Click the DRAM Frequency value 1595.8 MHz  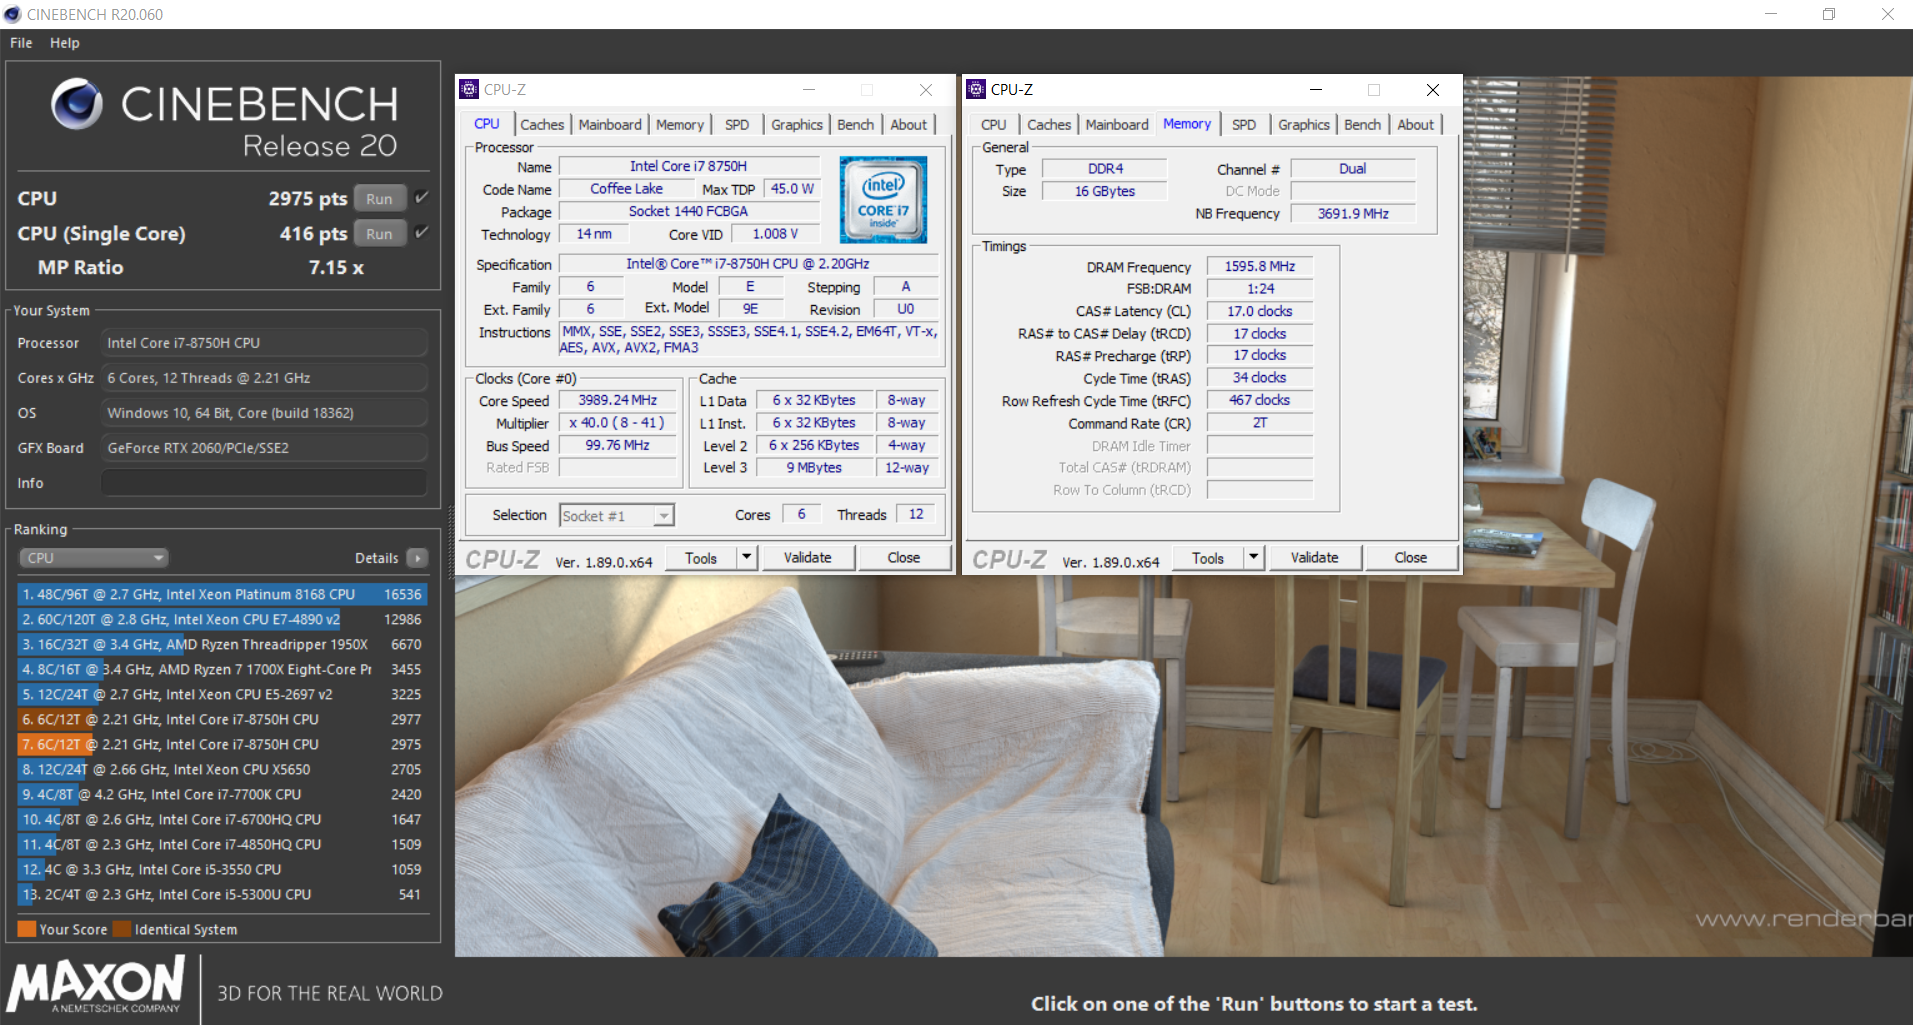[x=1260, y=266]
